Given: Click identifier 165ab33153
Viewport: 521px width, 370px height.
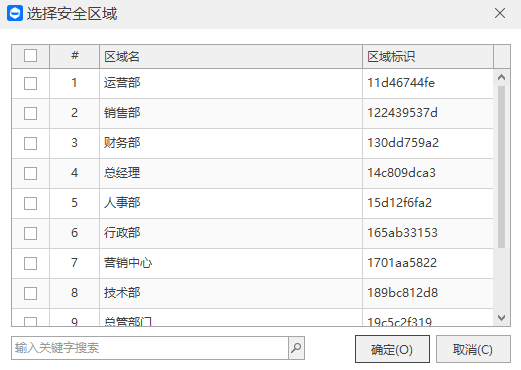Looking at the screenshot, I should pyautogui.click(x=402, y=233).
